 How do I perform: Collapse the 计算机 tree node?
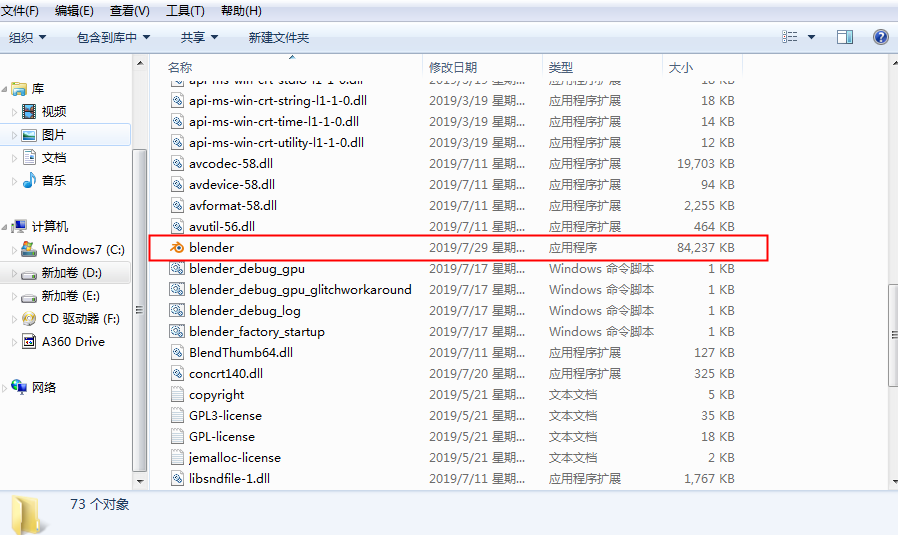(5, 227)
